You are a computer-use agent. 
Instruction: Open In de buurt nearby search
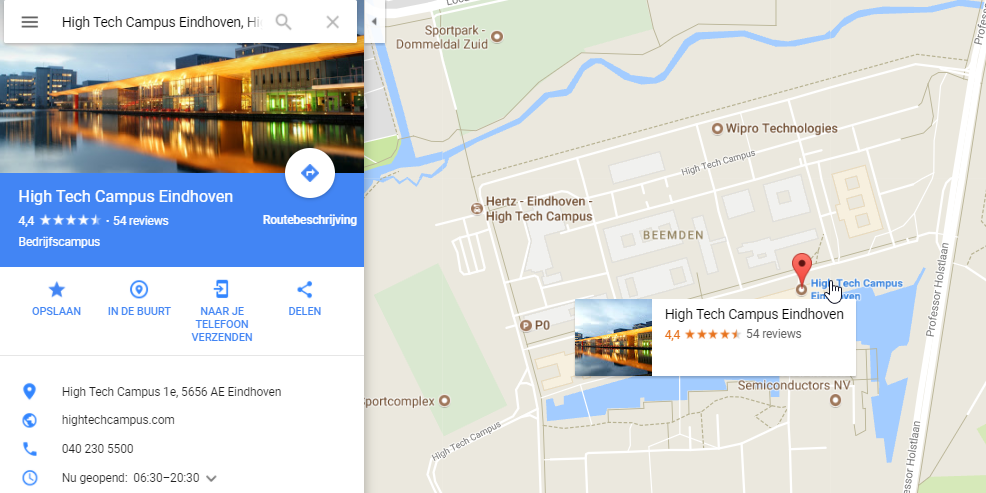pyautogui.click(x=139, y=300)
